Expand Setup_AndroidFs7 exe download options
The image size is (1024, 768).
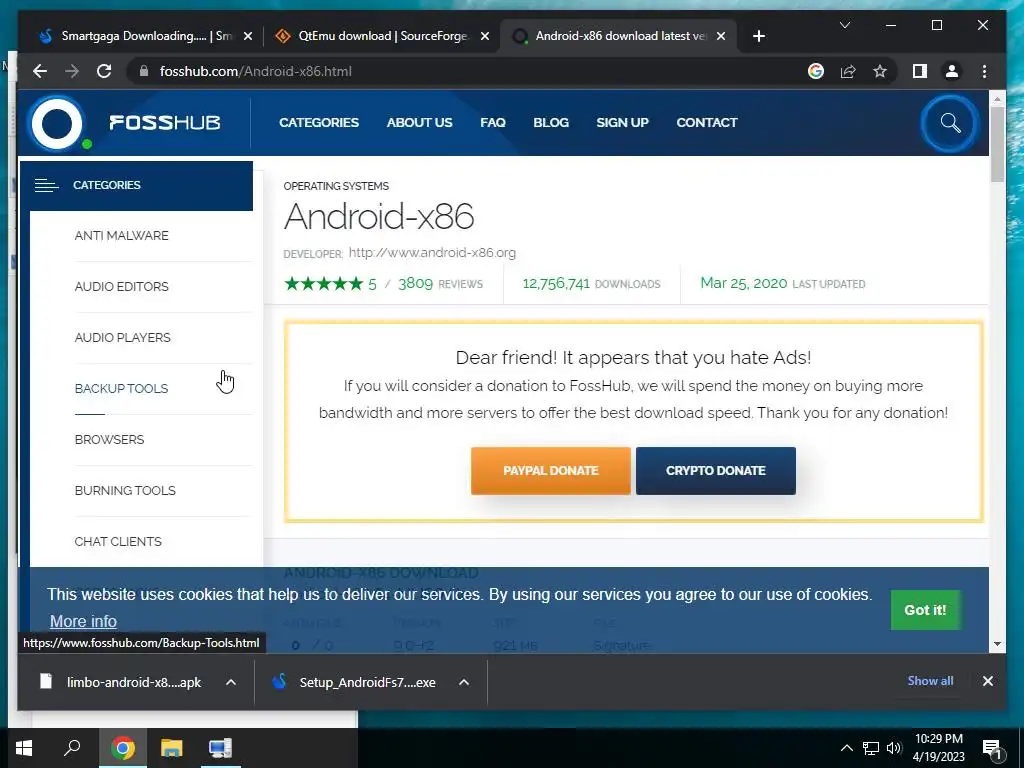464,682
